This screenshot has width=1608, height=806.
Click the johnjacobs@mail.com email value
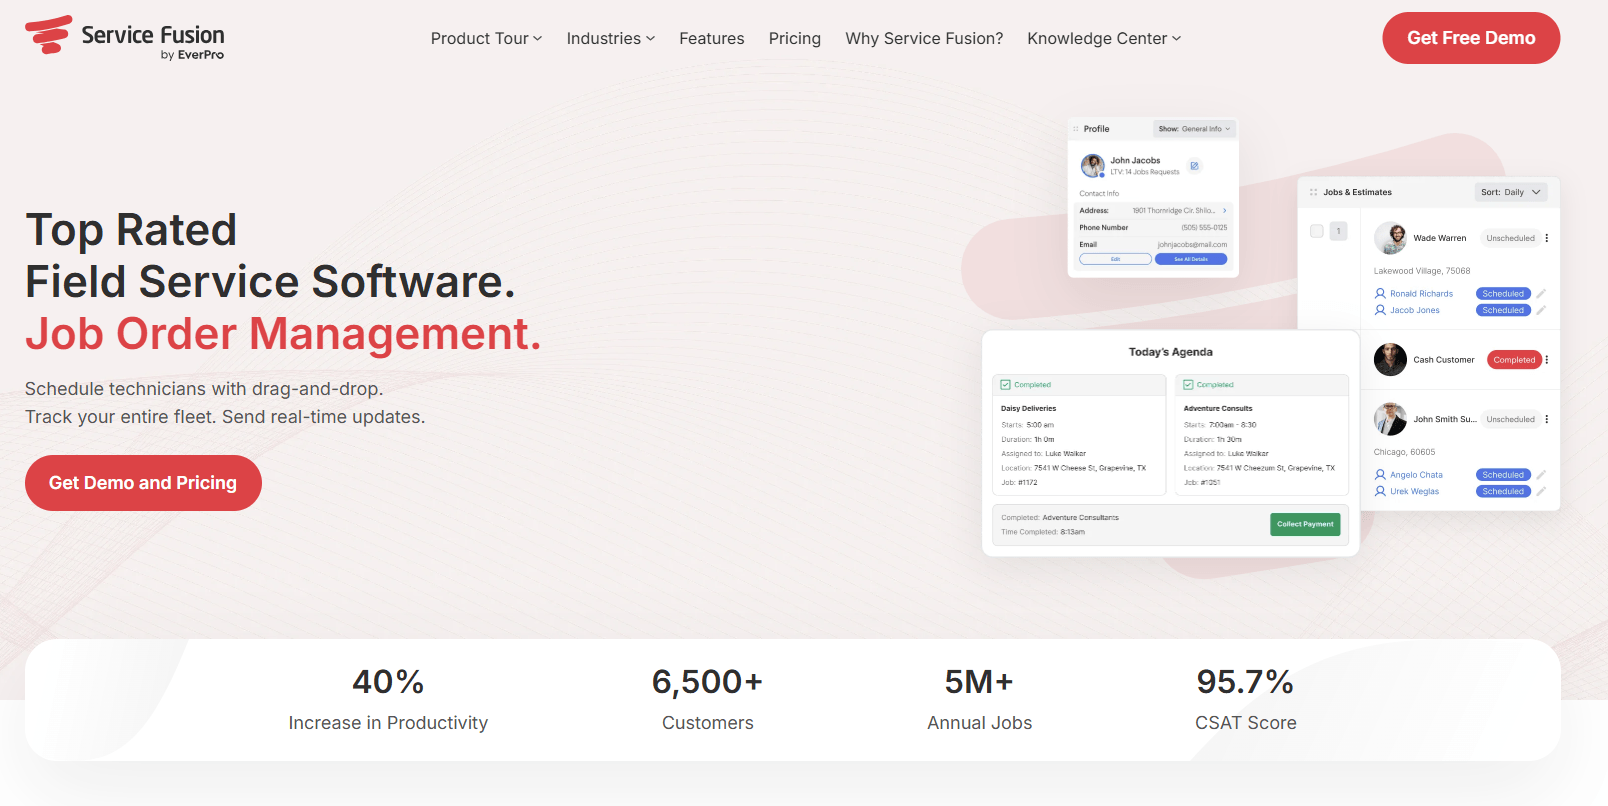[1192, 245]
